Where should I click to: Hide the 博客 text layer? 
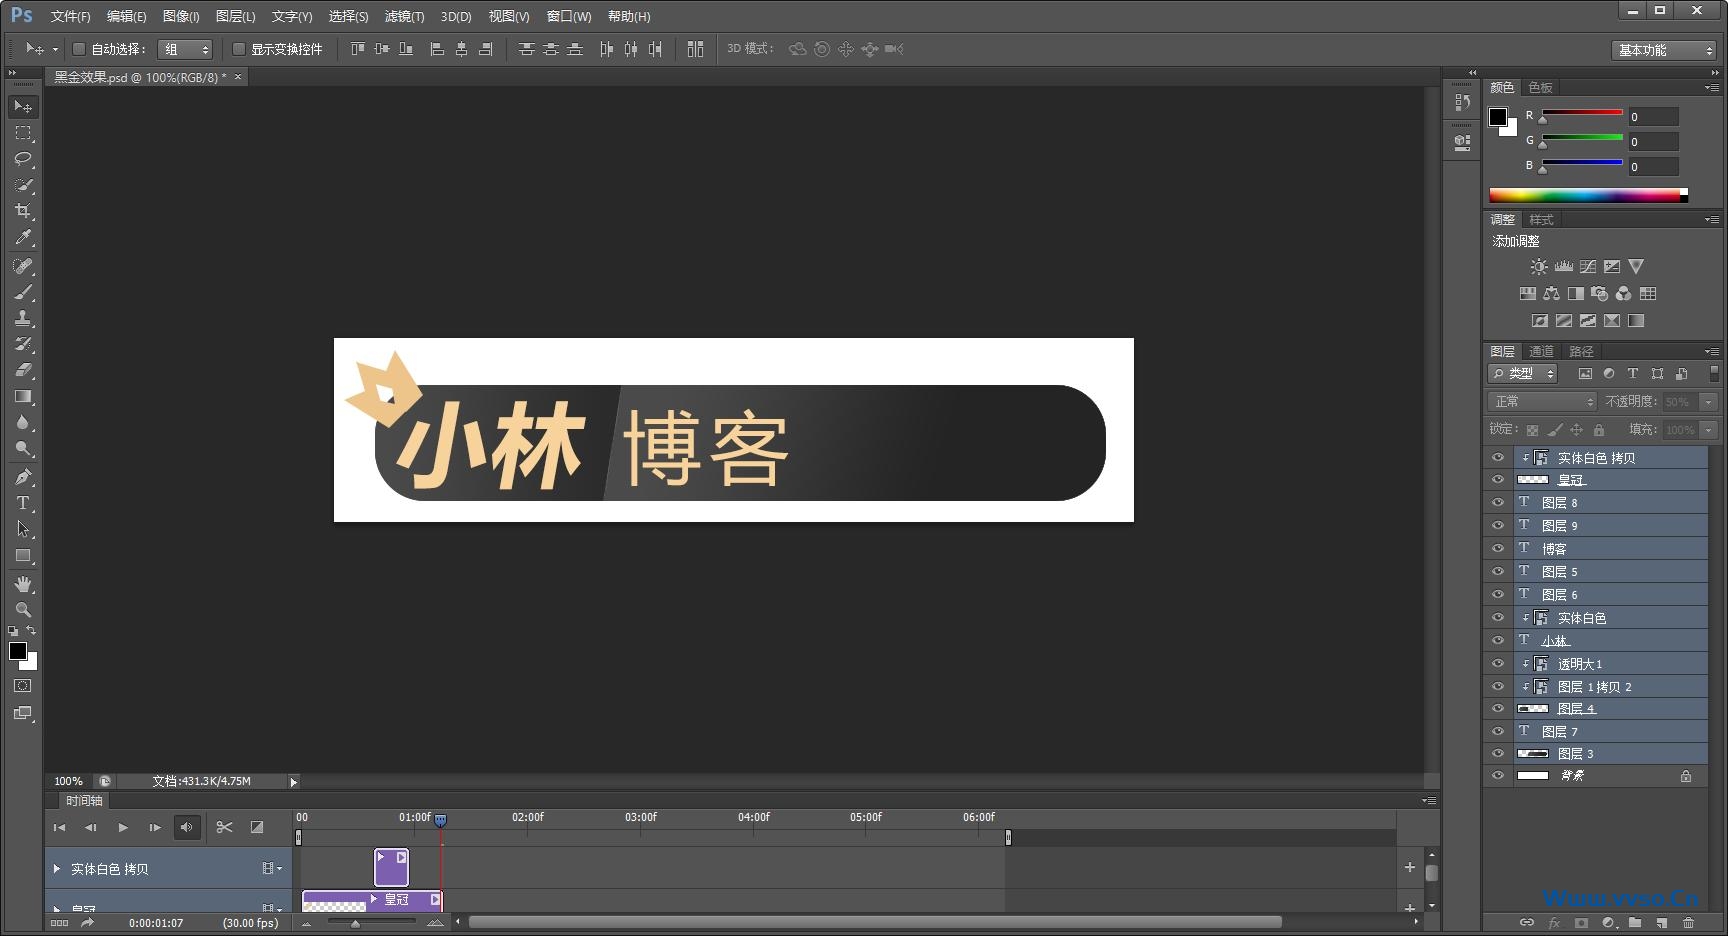tap(1497, 548)
